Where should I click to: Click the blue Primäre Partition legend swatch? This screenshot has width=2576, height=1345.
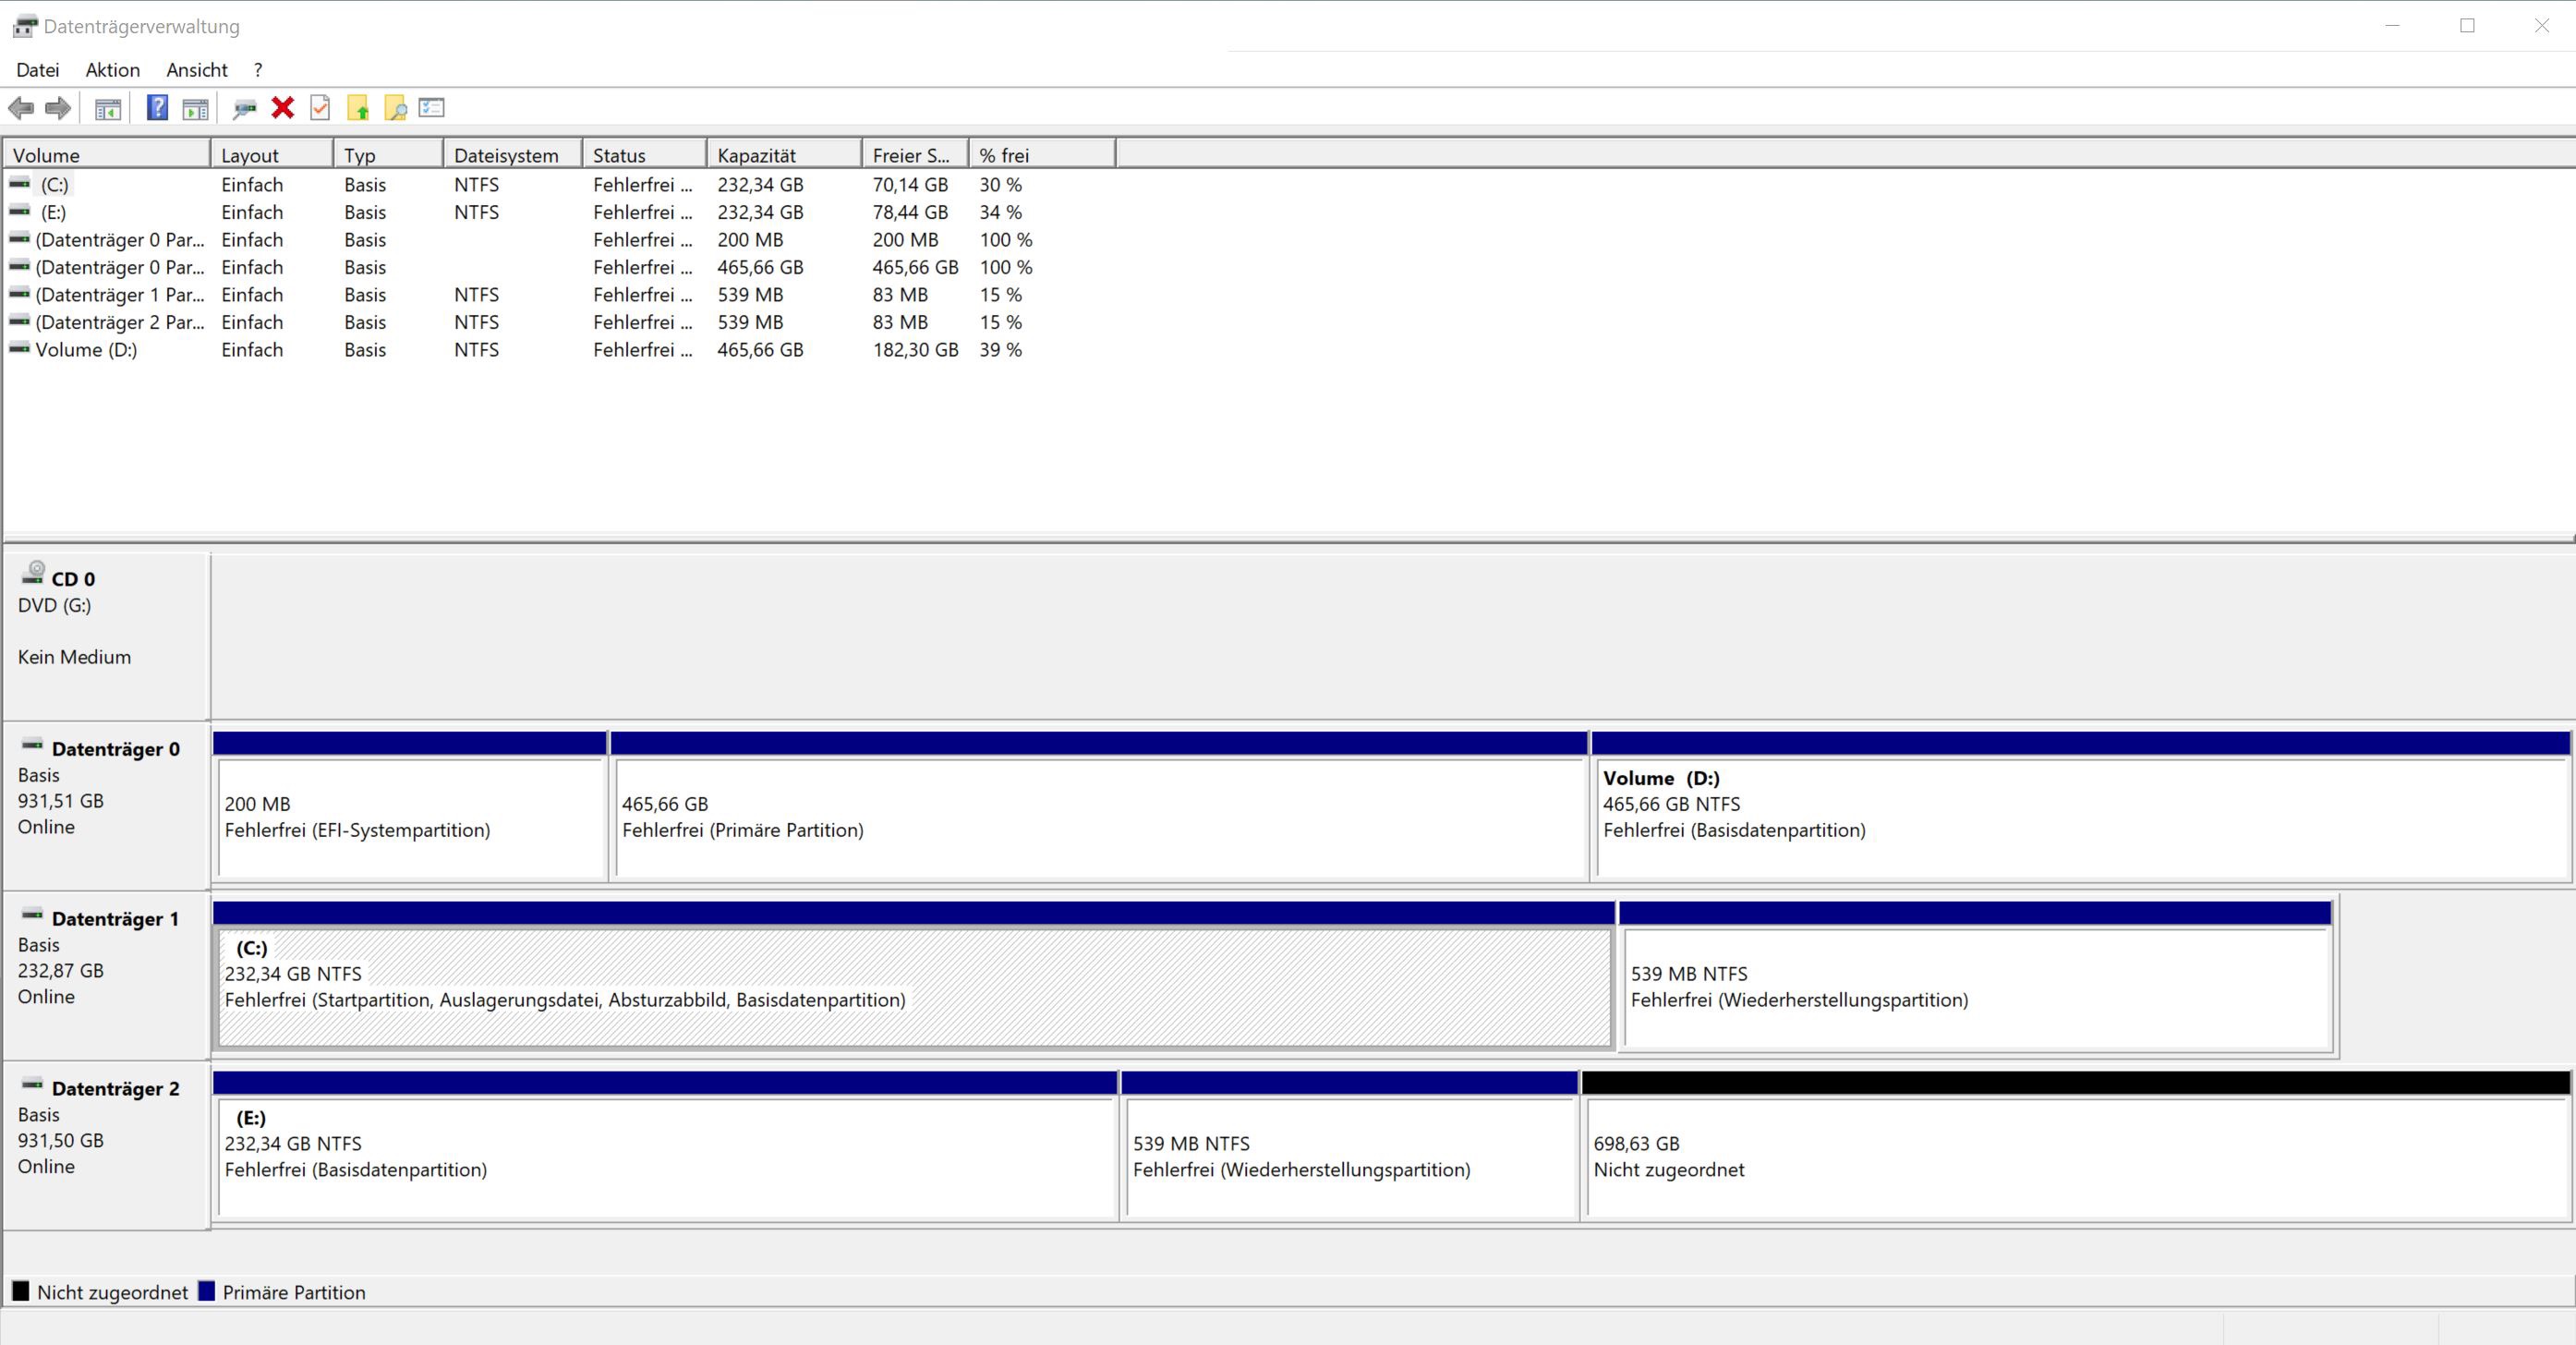pyautogui.click(x=207, y=1291)
